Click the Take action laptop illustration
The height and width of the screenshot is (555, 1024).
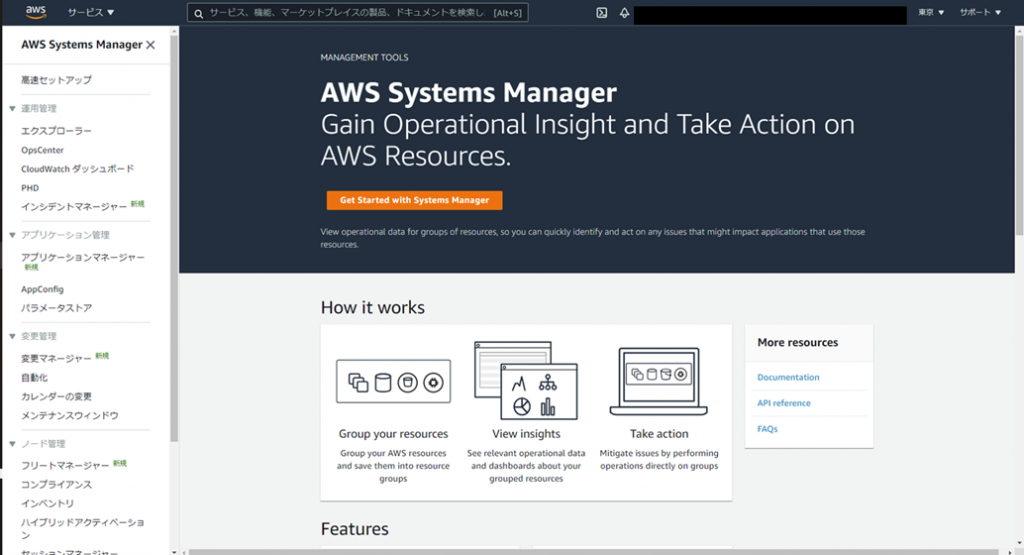pyautogui.click(x=659, y=381)
